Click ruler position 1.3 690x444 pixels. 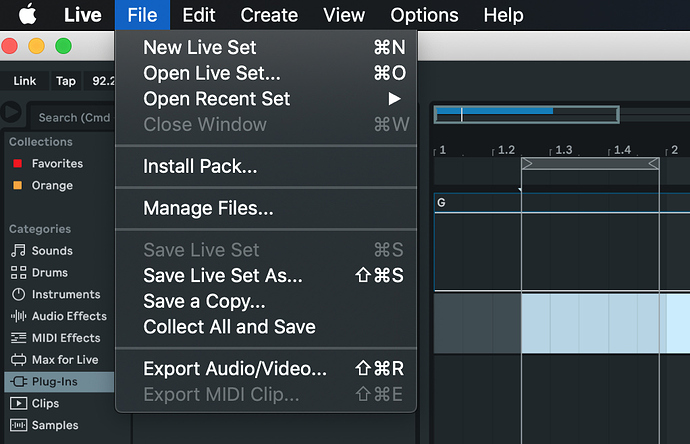(x=564, y=150)
